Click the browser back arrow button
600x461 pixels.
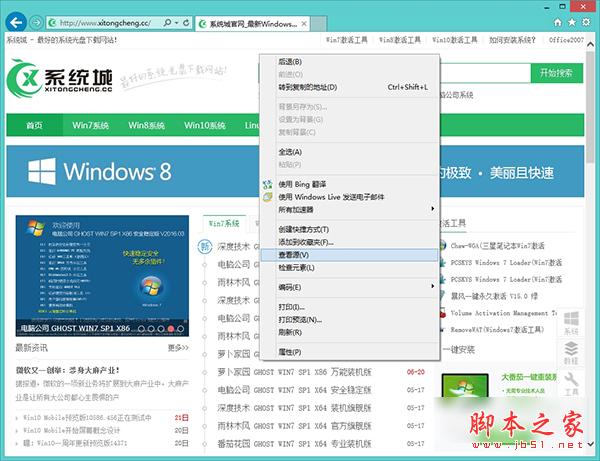tap(16, 23)
